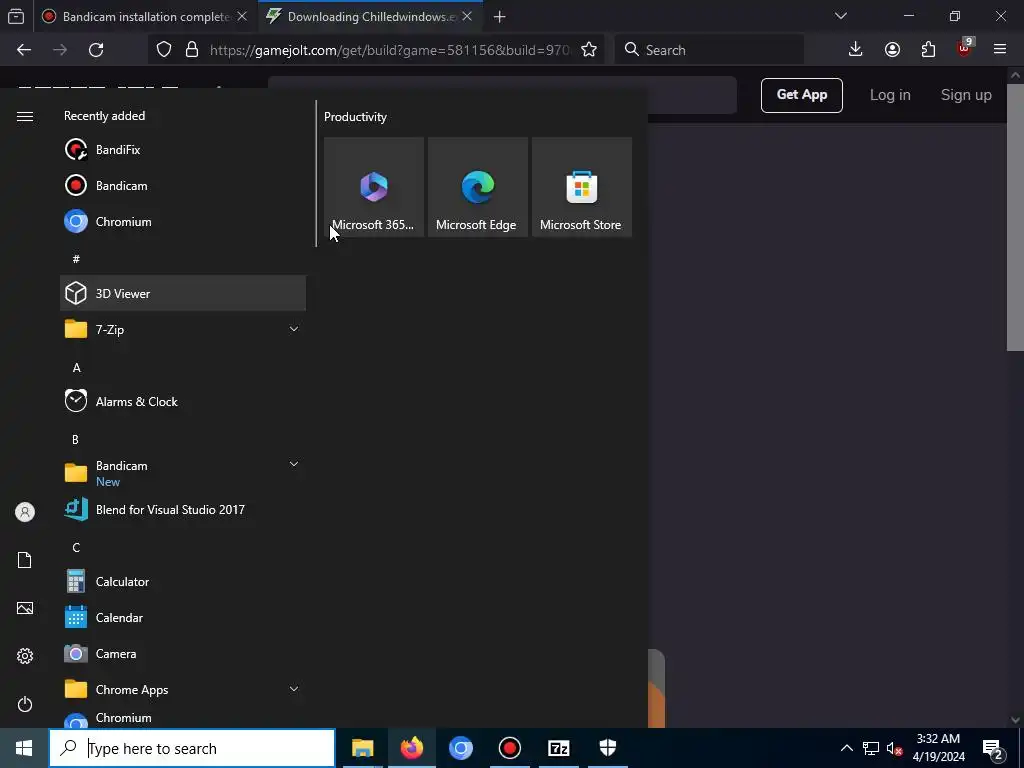This screenshot has width=1024, height=768.
Task: Open Microsoft Edge tile
Action: click(x=477, y=187)
